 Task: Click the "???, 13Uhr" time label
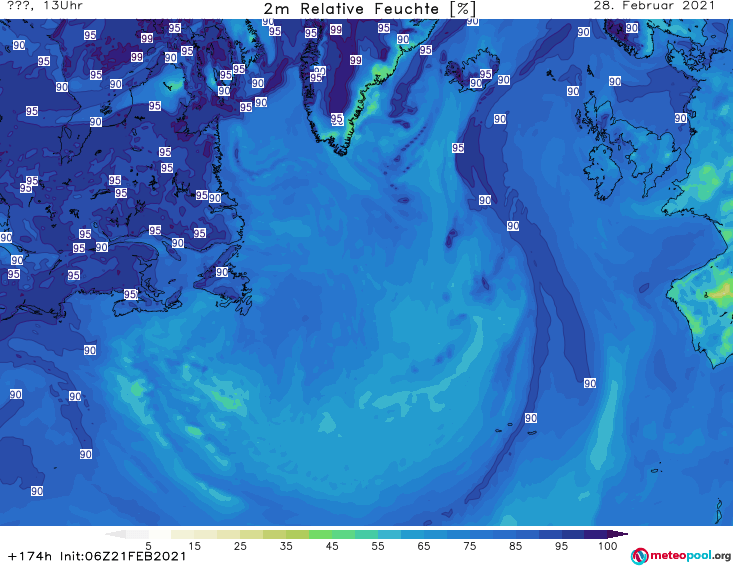tap(45, 6)
